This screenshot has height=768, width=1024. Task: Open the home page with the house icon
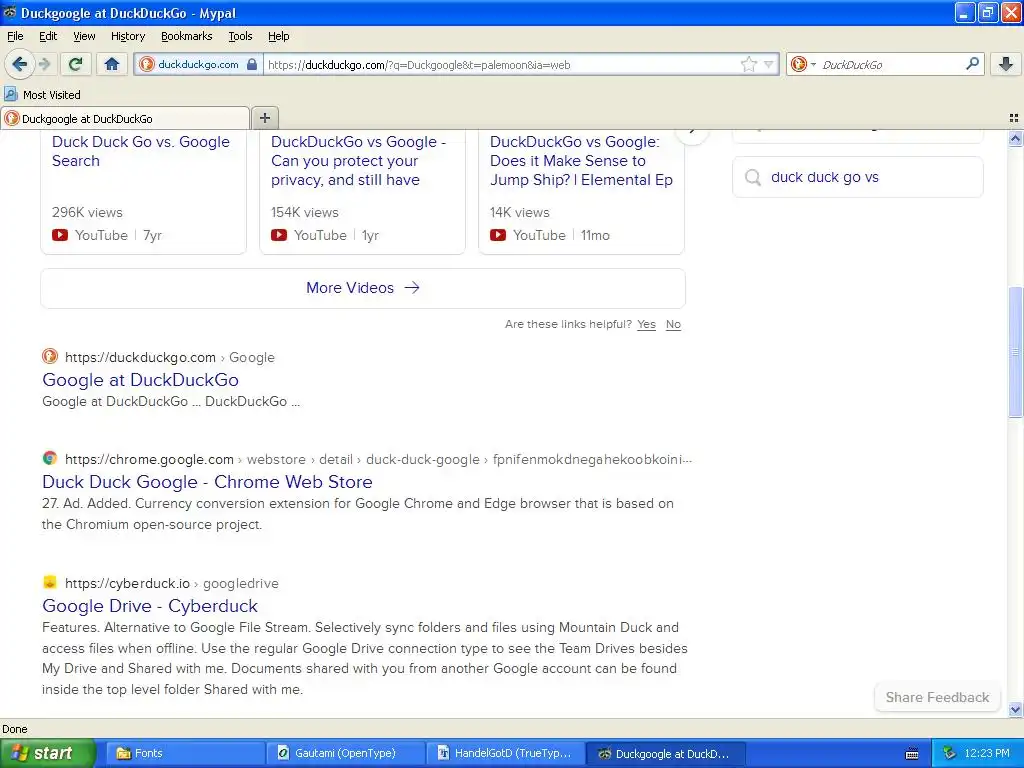click(x=112, y=64)
